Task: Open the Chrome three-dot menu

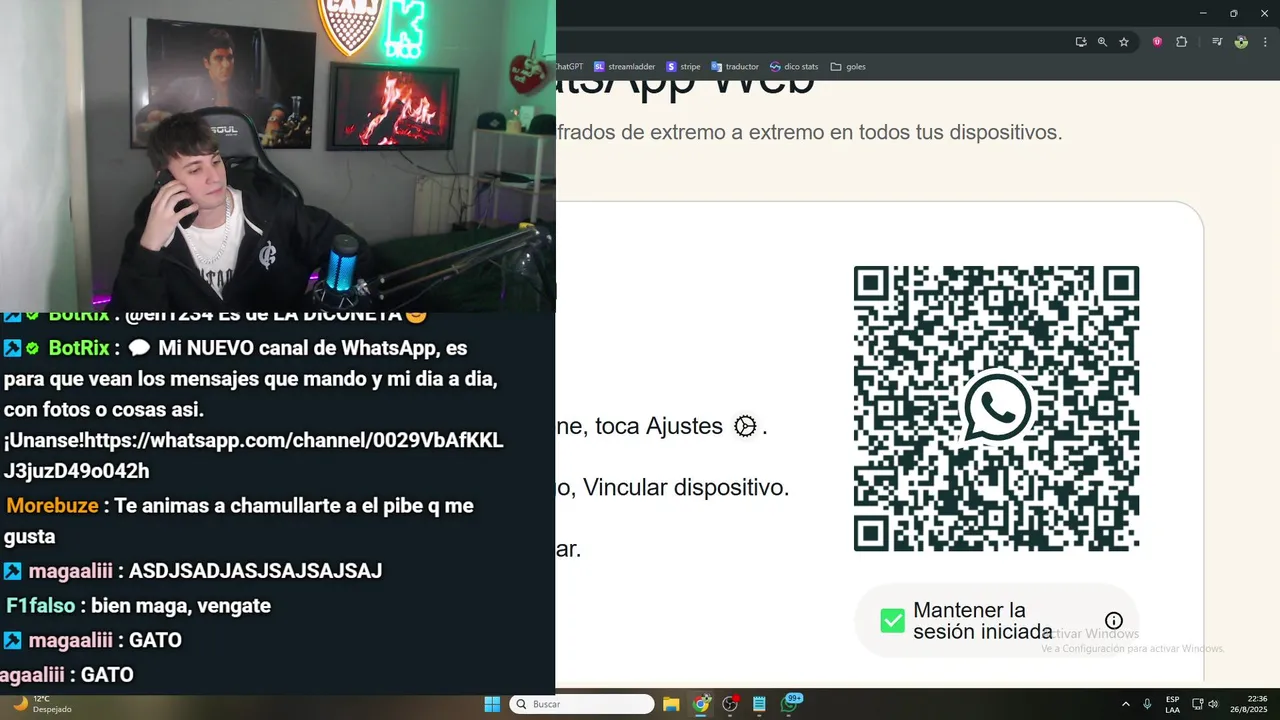Action: [x=1265, y=42]
